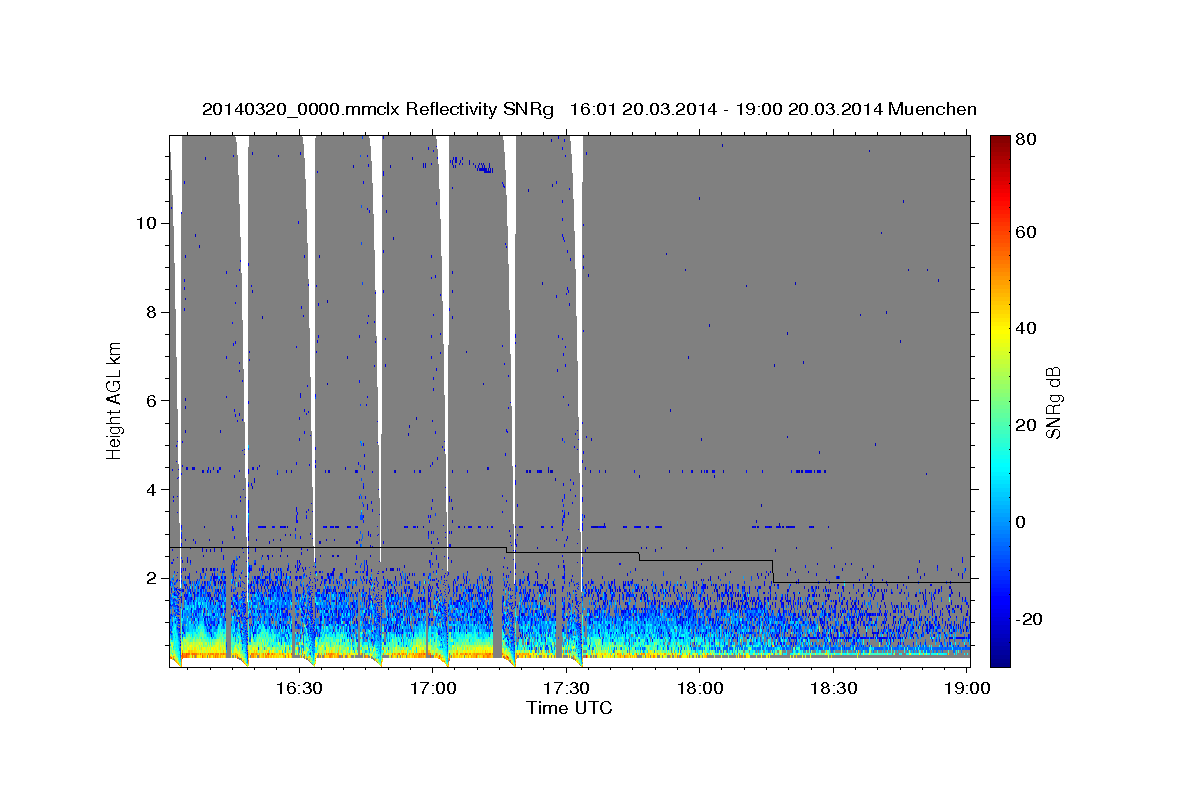Click the 17:30 time tick label
Screen dimensions: 1200x800
click(x=566, y=688)
